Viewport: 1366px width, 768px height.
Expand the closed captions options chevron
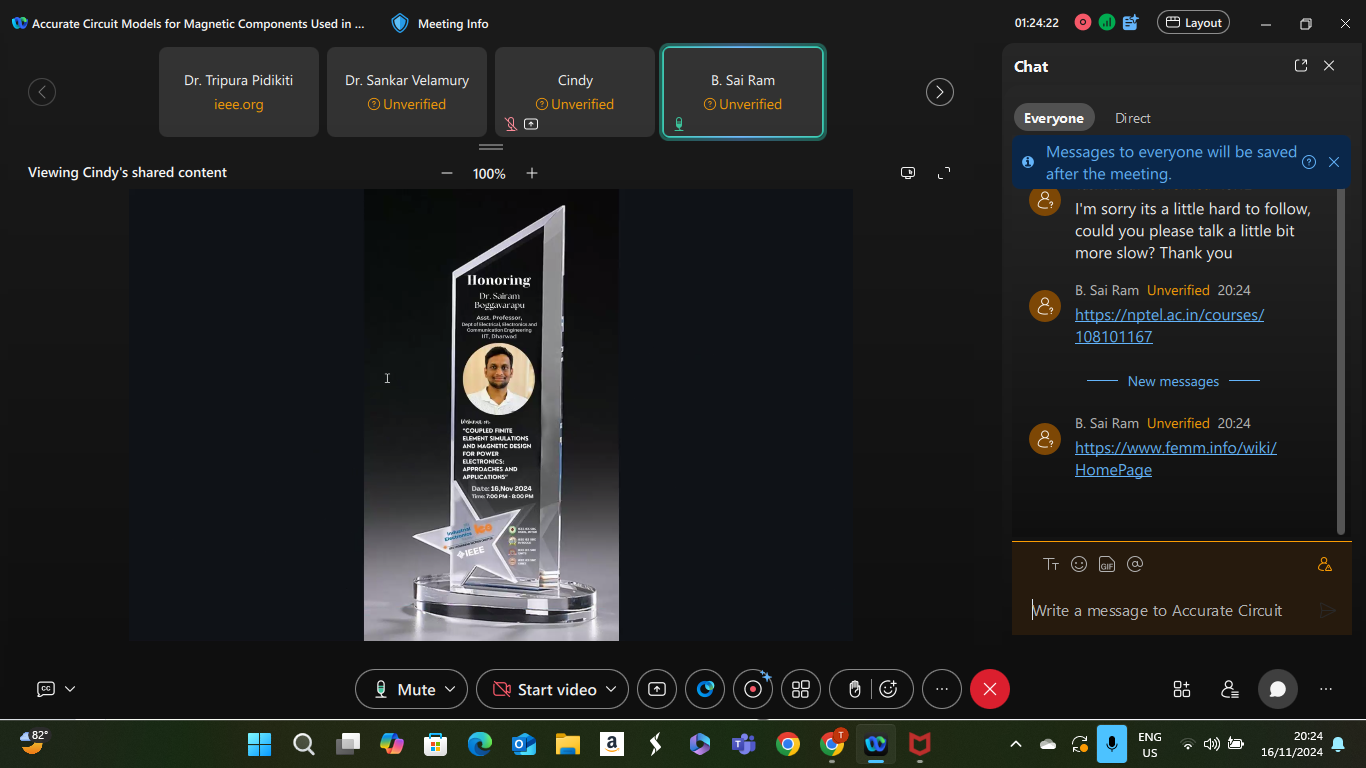(x=70, y=689)
